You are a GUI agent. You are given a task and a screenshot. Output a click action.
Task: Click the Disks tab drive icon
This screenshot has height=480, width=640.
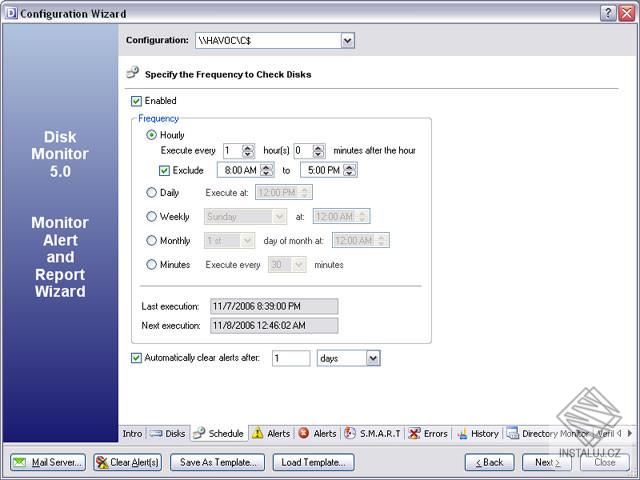click(156, 433)
